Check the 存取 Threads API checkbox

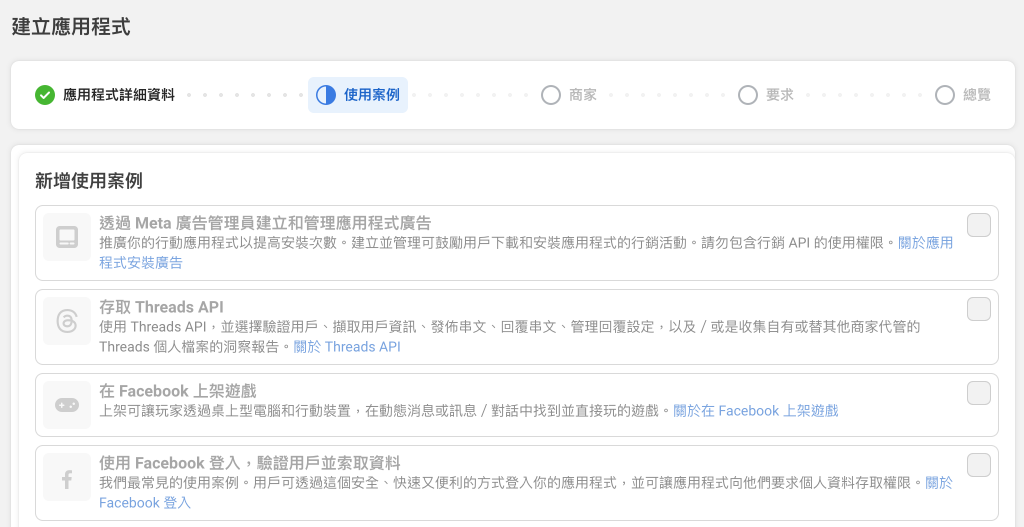coord(979,309)
